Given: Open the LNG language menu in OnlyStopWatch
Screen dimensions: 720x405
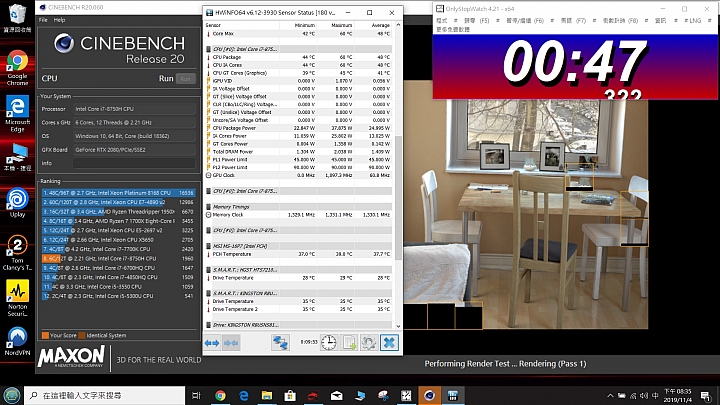Looking at the screenshot, I should [693, 21].
